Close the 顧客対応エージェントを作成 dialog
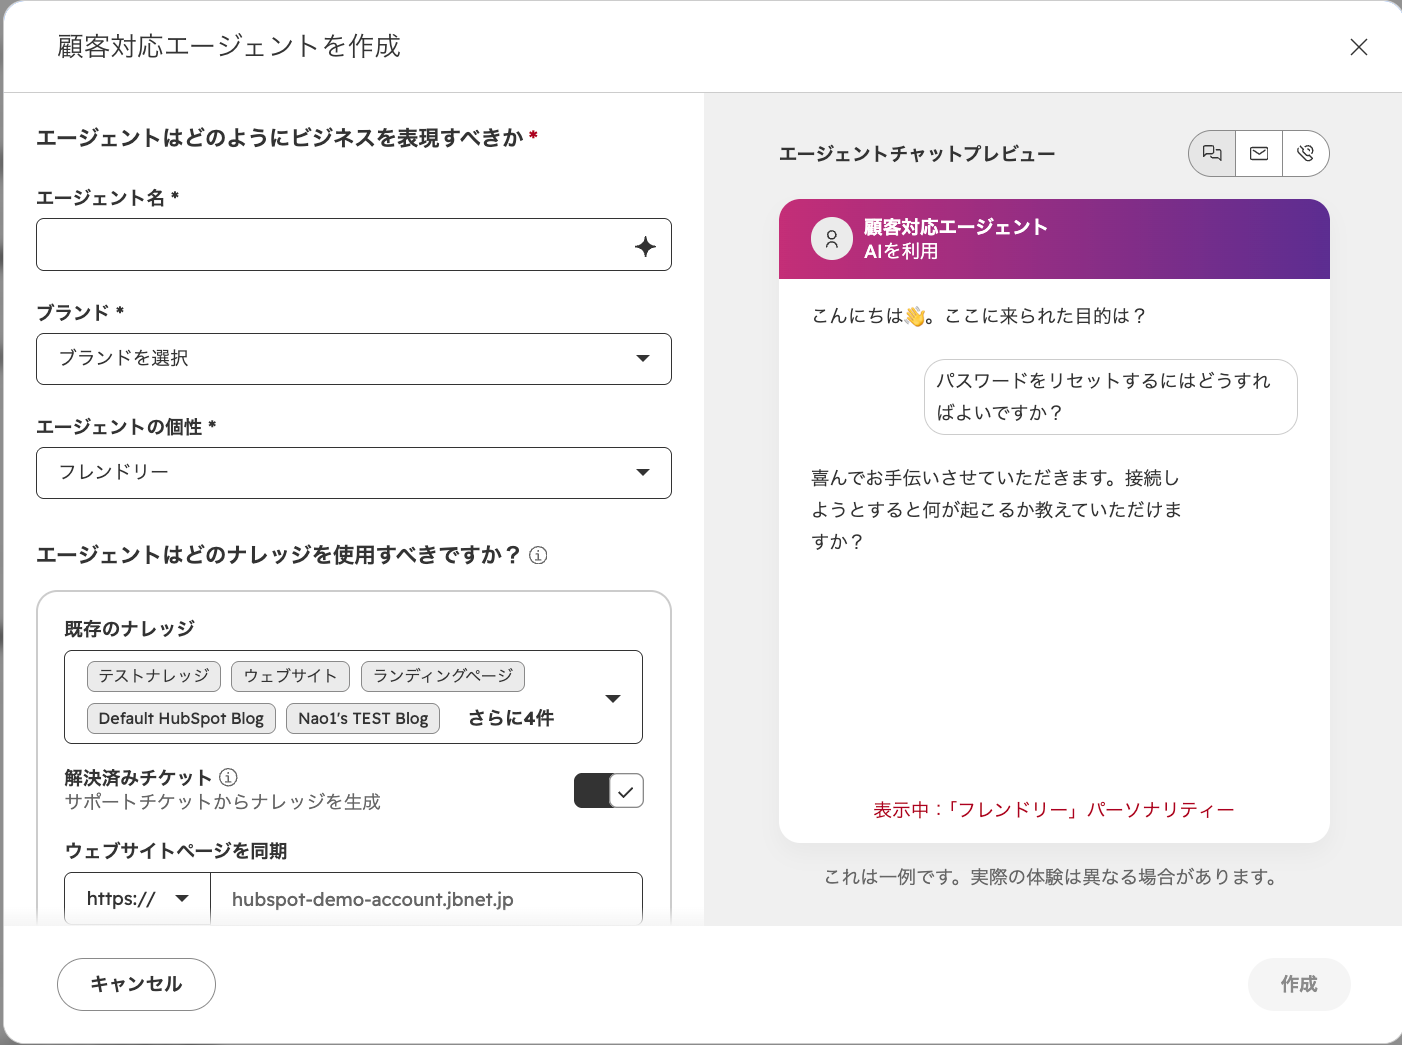The width and height of the screenshot is (1402, 1045). pyautogui.click(x=1358, y=47)
